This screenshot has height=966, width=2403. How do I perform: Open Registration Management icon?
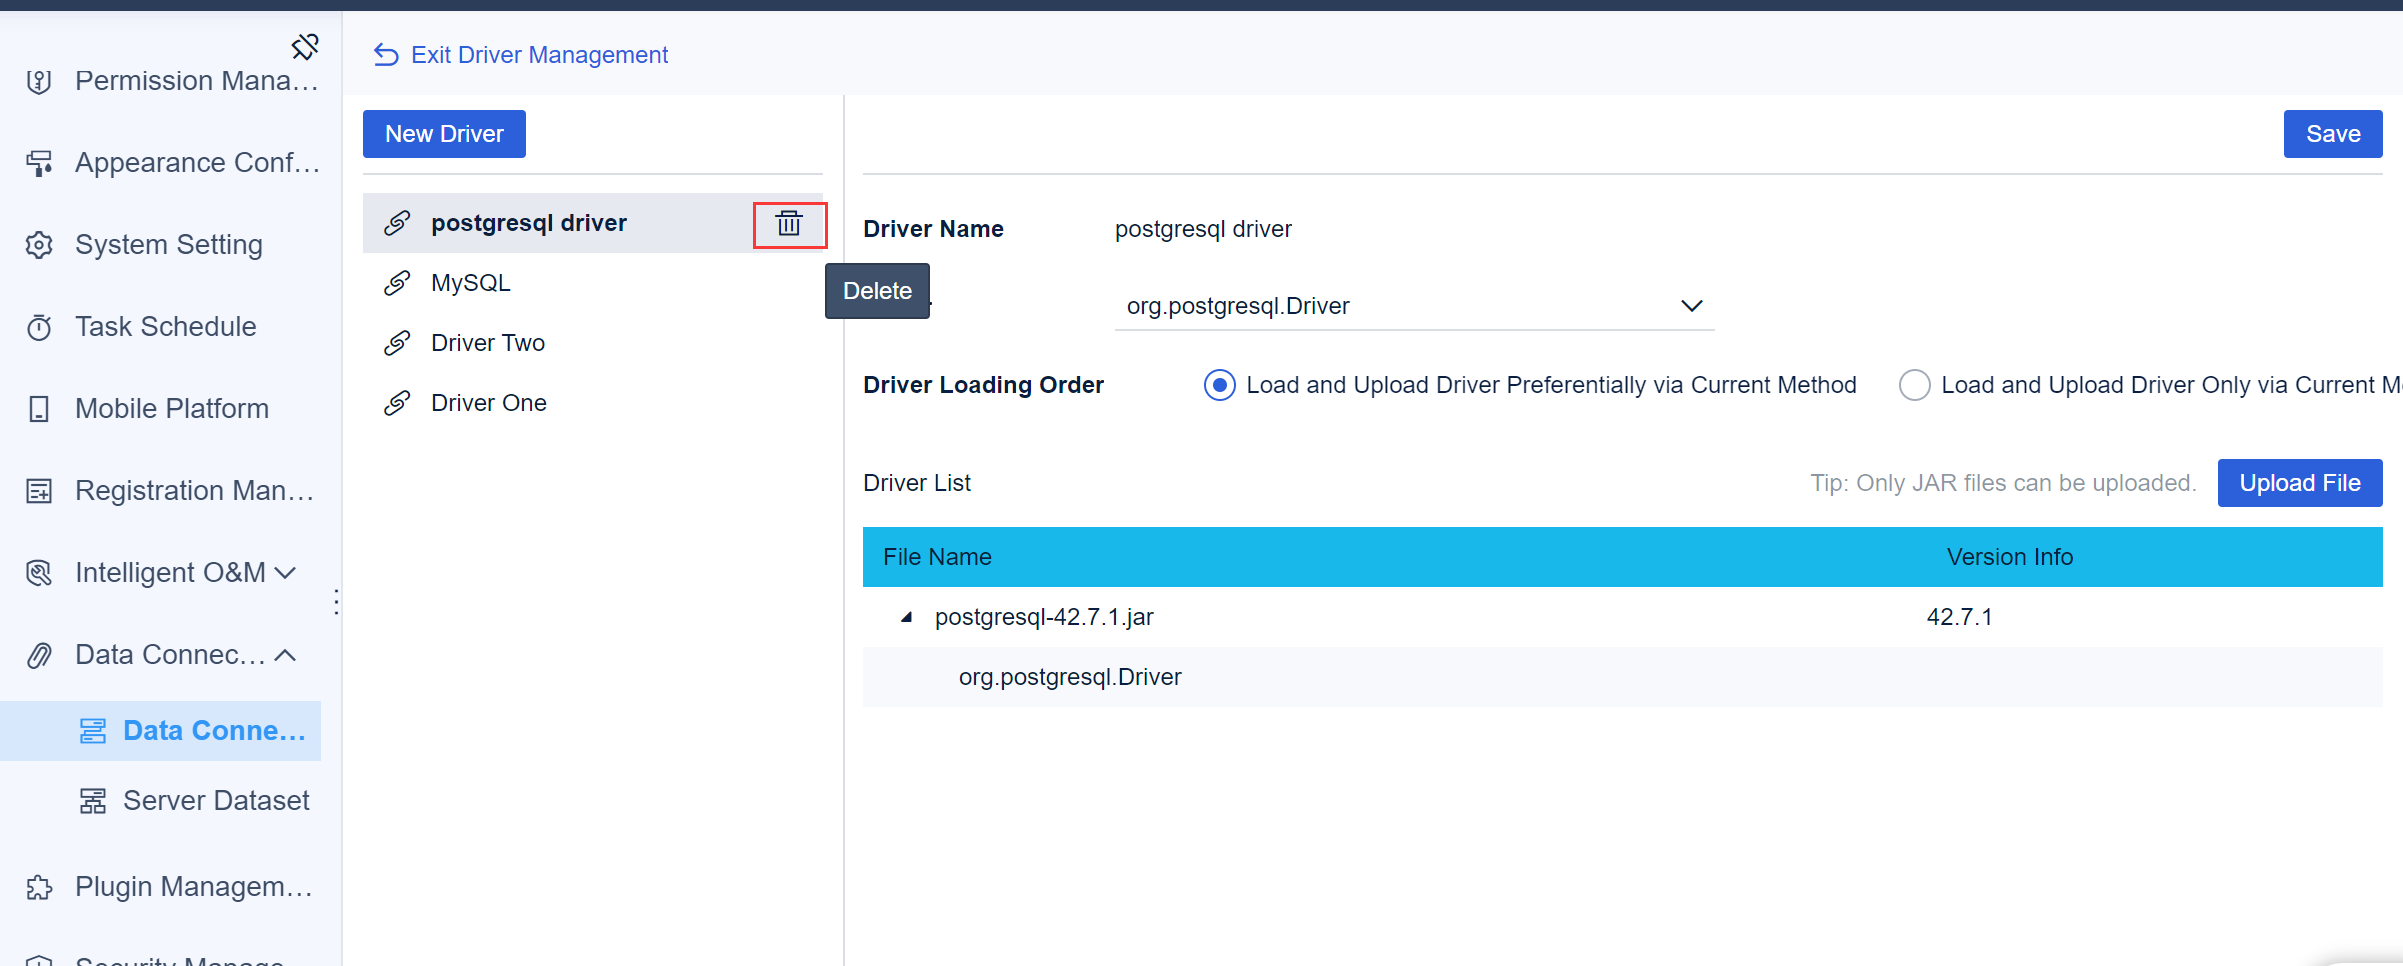[39, 490]
